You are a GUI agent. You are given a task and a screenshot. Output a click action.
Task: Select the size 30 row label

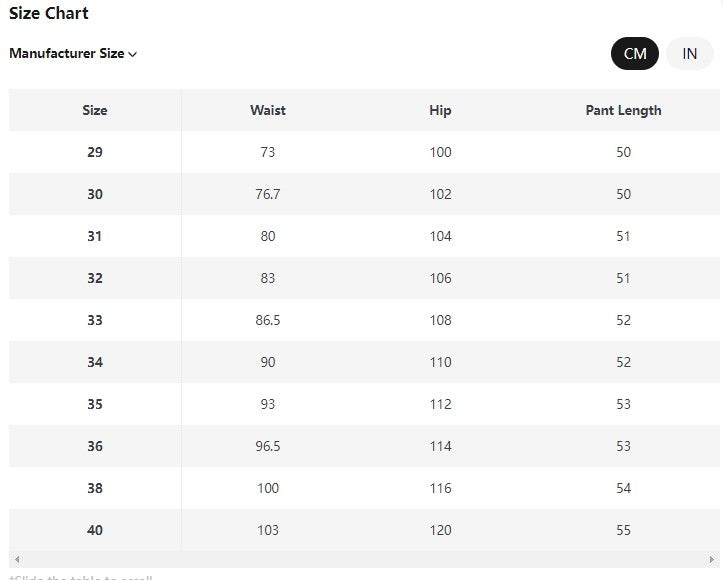point(95,194)
